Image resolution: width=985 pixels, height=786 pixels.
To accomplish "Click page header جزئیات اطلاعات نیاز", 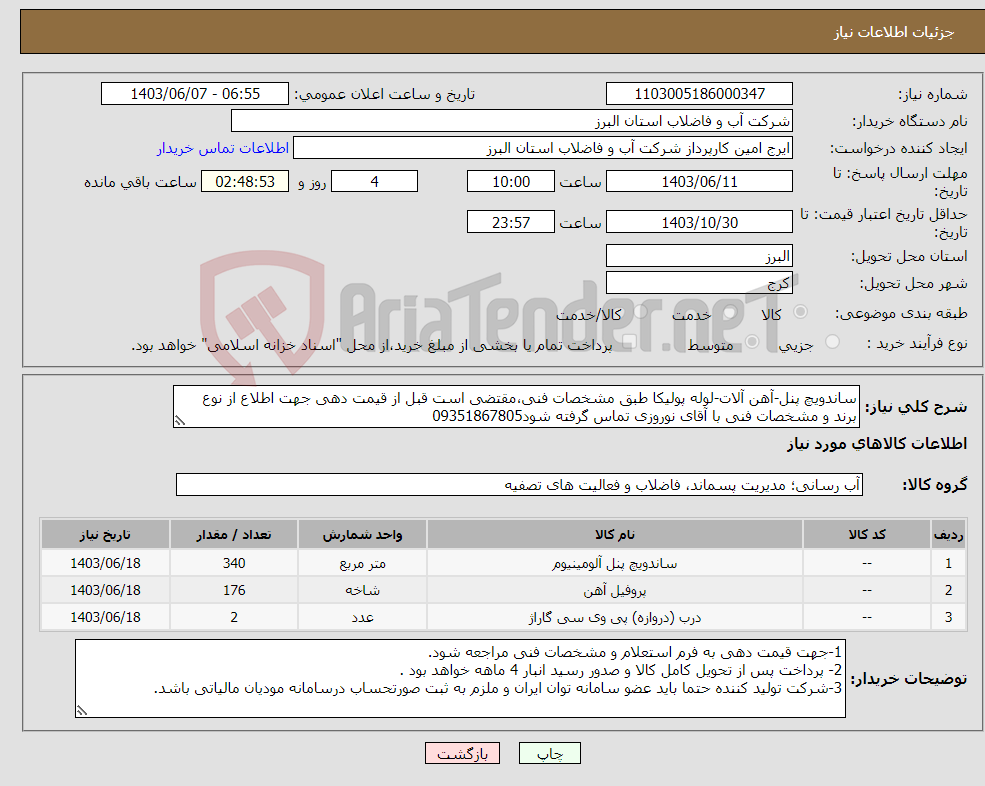I will tap(893, 32).
